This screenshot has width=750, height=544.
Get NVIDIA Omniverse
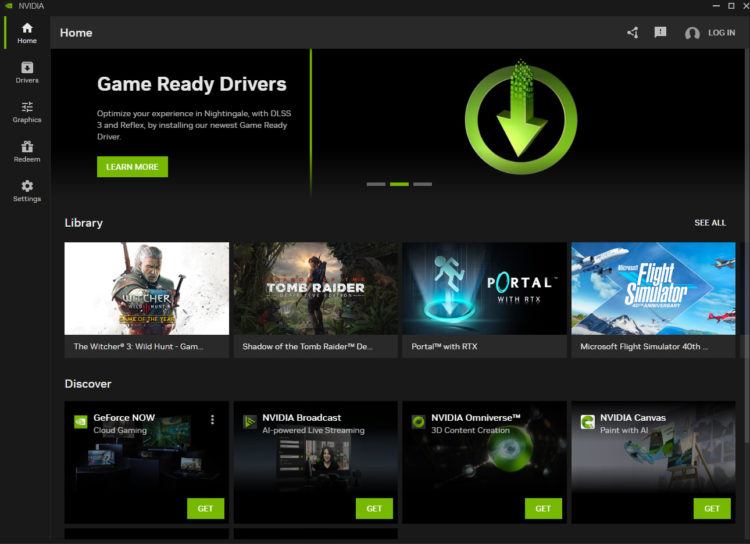543,508
